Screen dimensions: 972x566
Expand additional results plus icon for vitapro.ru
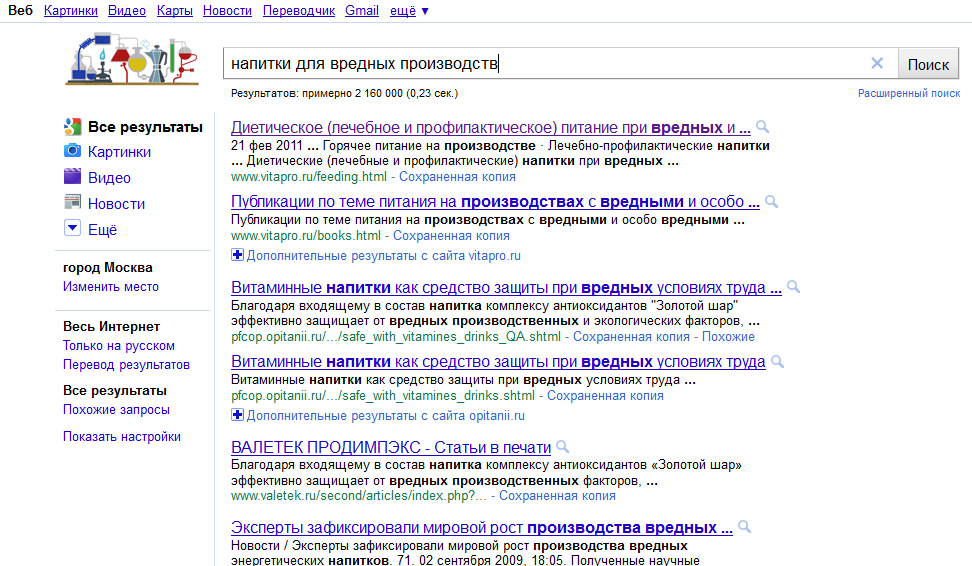coord(237,255)
